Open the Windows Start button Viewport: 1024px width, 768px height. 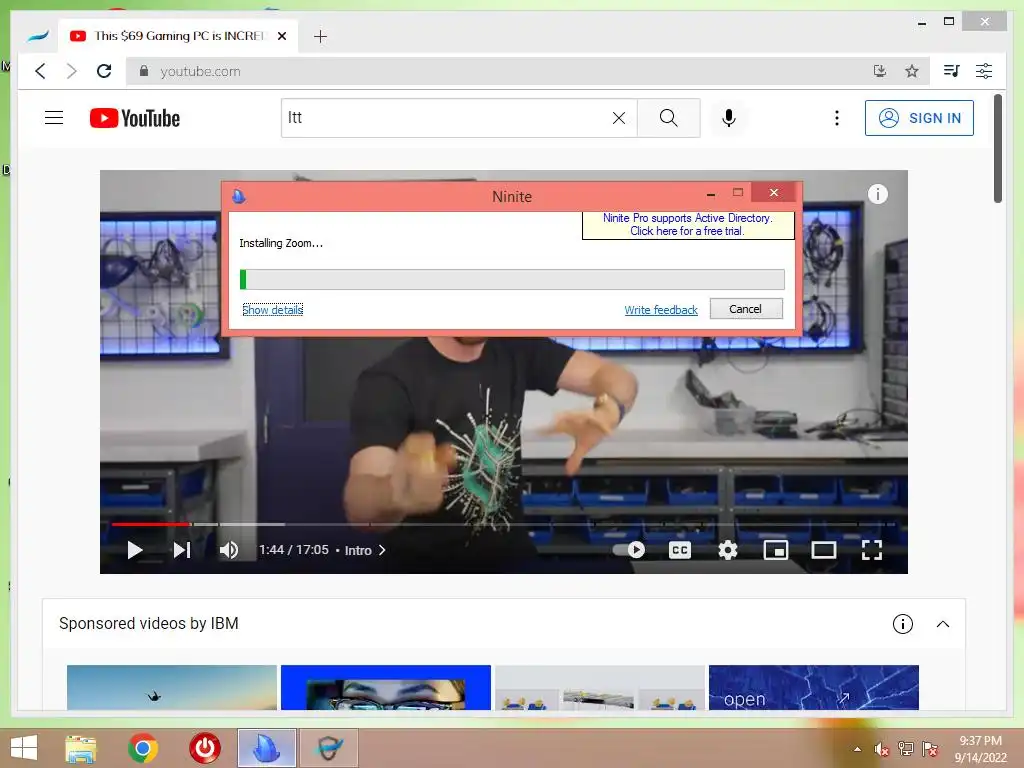pos(25,748)
